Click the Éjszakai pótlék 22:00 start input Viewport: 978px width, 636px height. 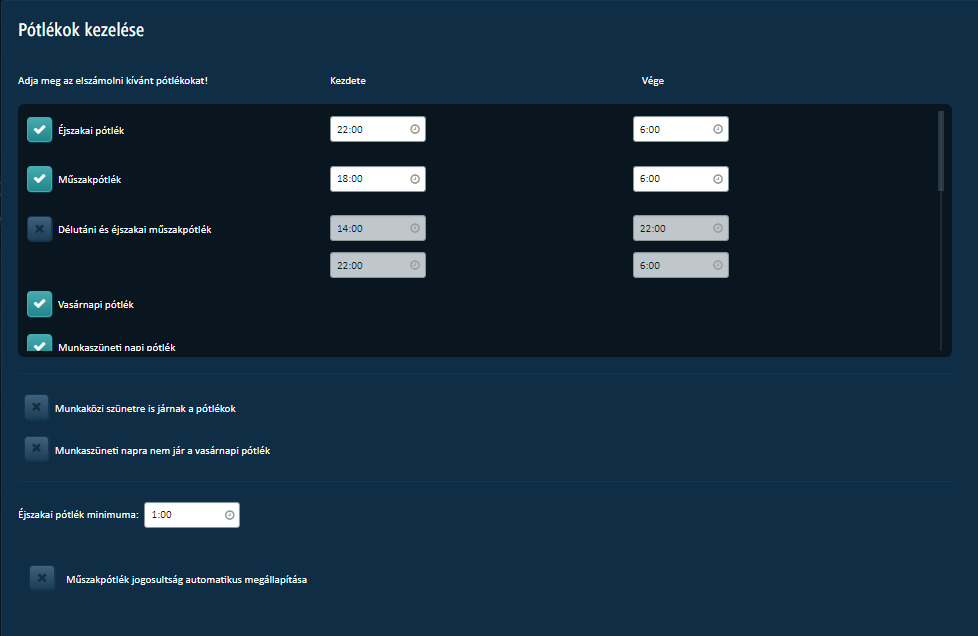point(378,129)
